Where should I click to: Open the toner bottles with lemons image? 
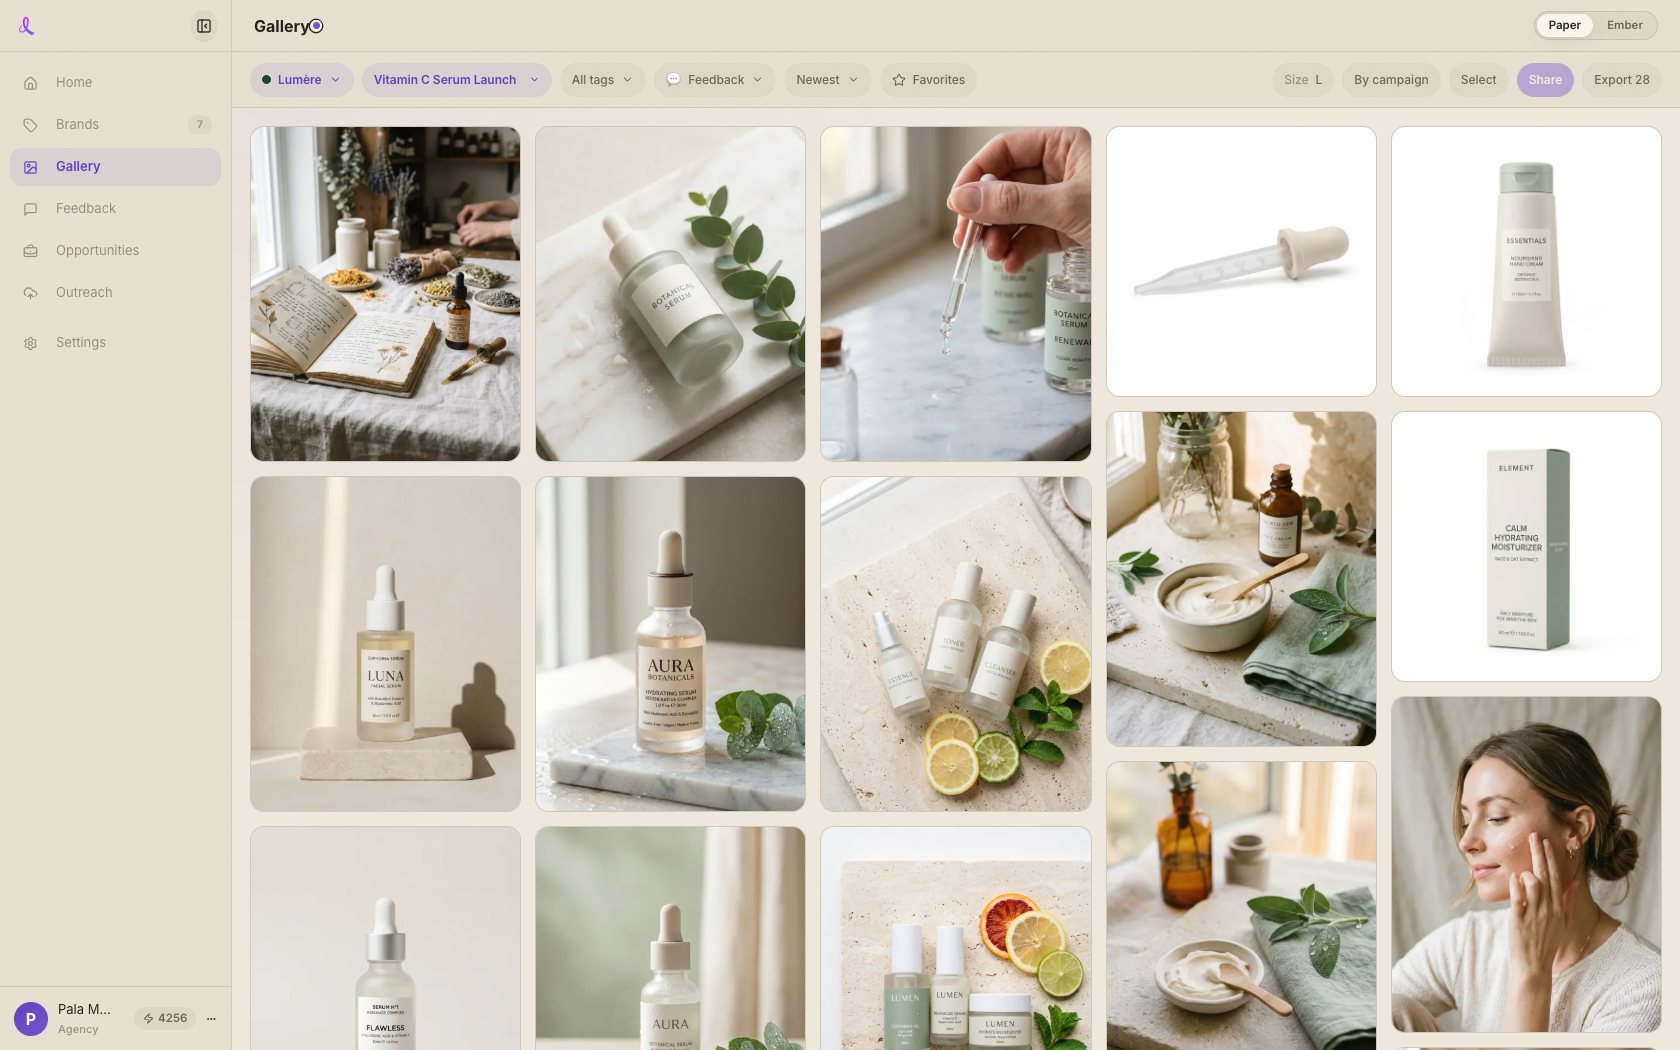coord(956,644)
